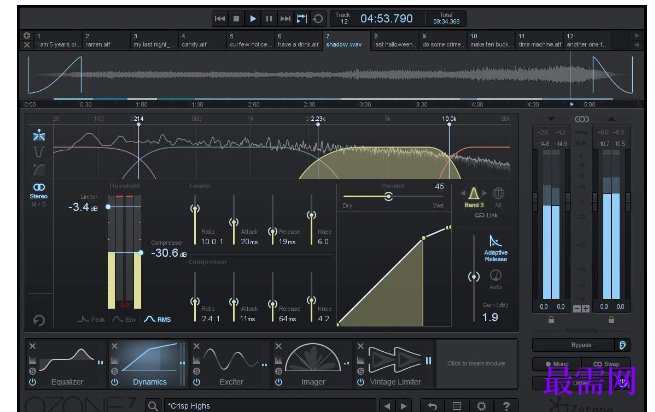655x412 pixels.
Task: Select track tab 4 candy.aif
Action: (202, 41)
